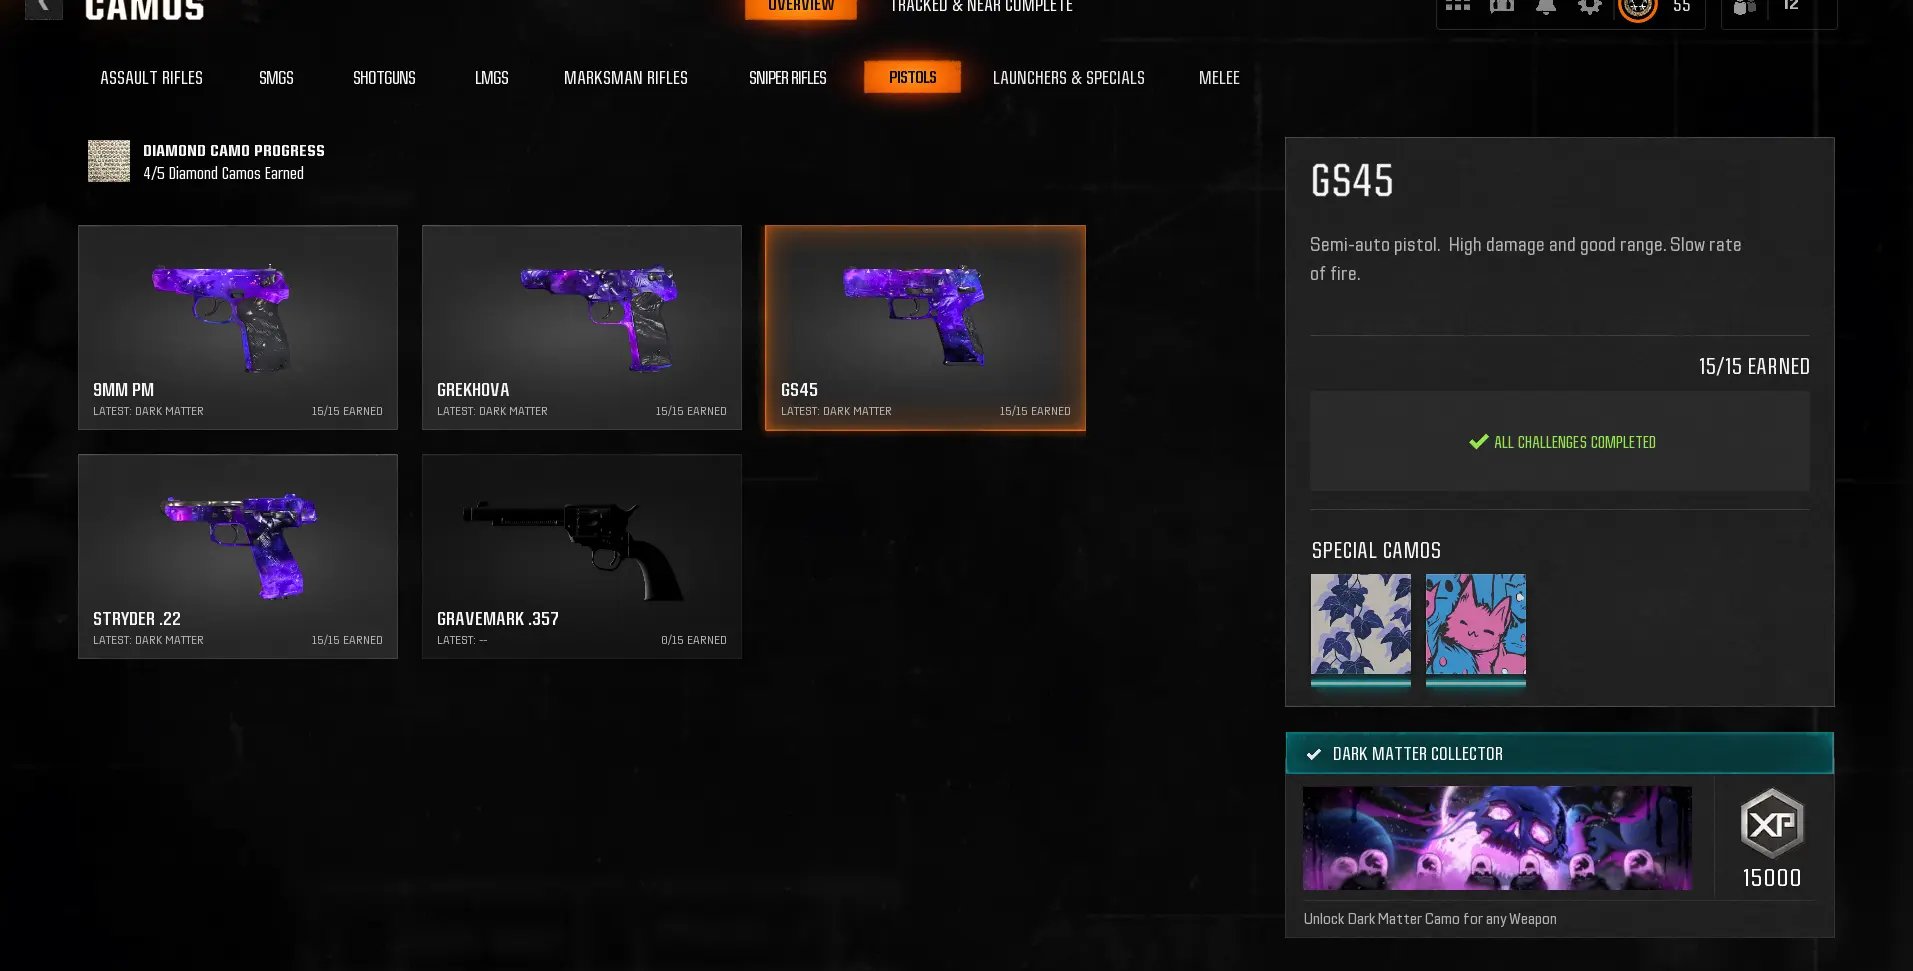Open the grid menu icon
This screenshot has height=971, width=1913.
(x=1458, y=6)
